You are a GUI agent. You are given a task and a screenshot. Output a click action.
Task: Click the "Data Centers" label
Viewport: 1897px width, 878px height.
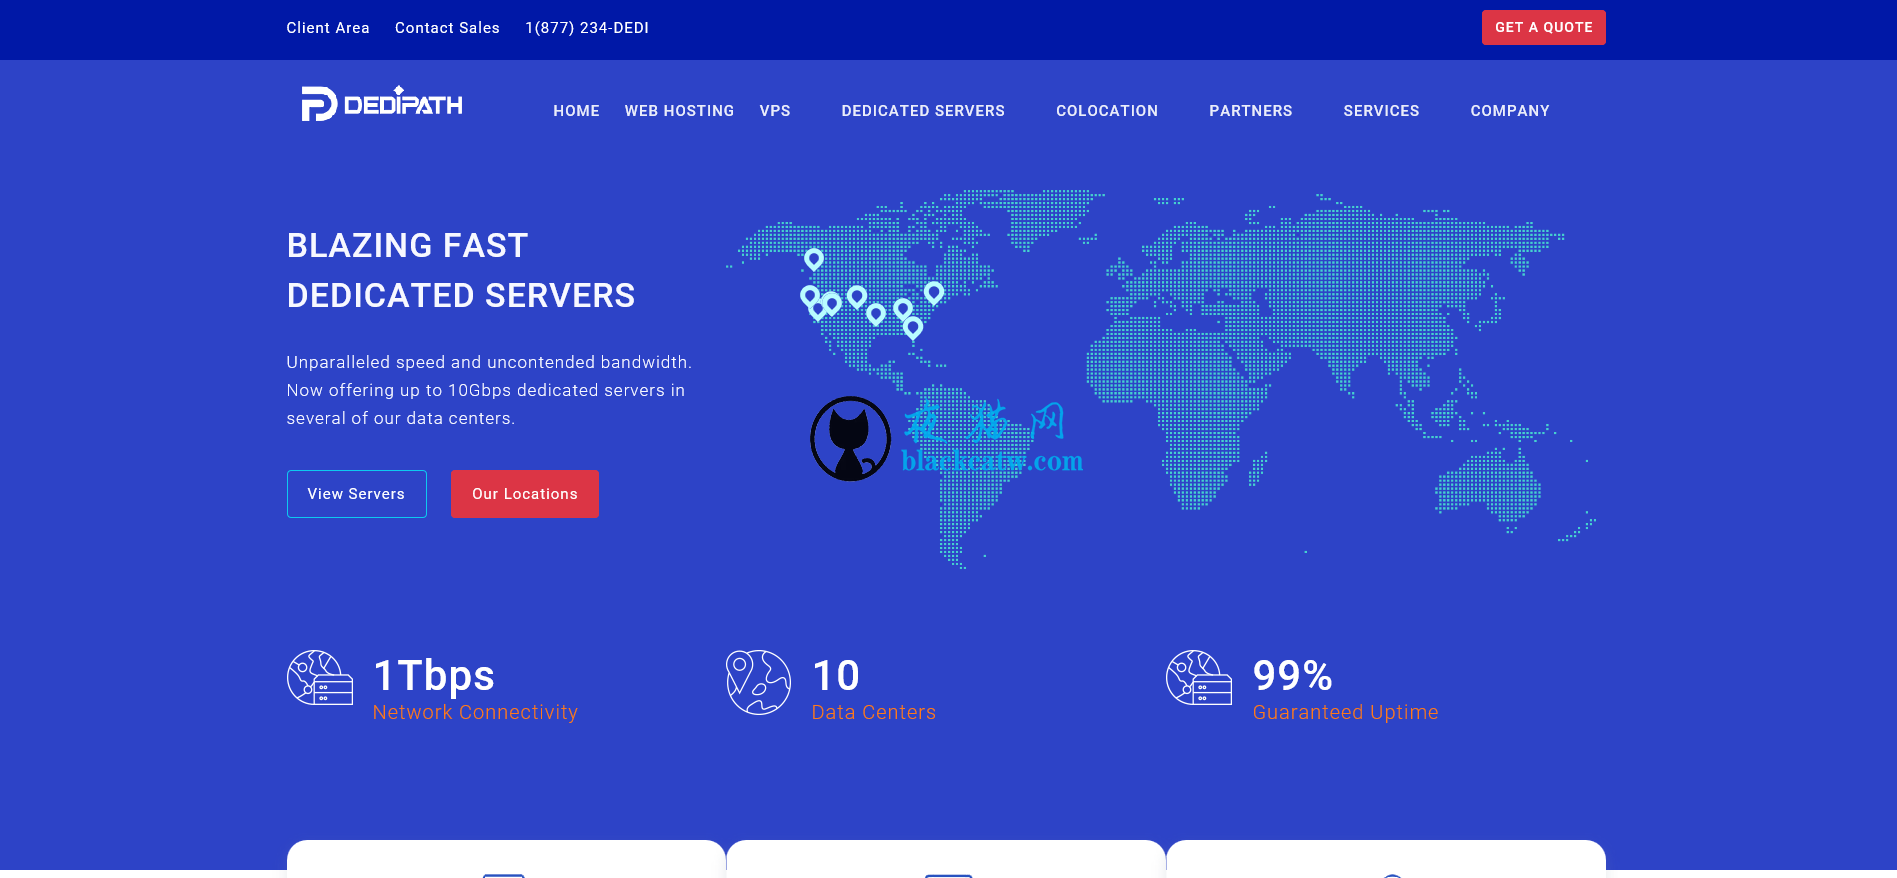tap(874, 712)
